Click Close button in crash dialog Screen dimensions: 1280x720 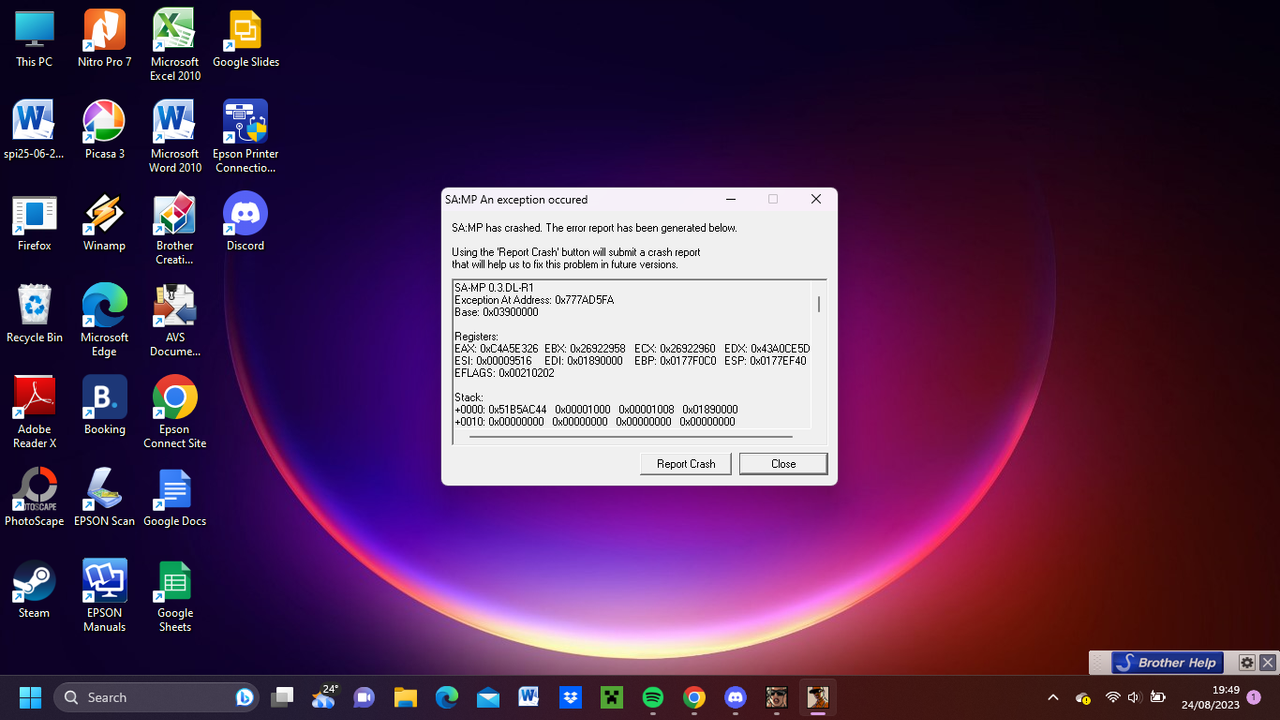coord(783,464)
